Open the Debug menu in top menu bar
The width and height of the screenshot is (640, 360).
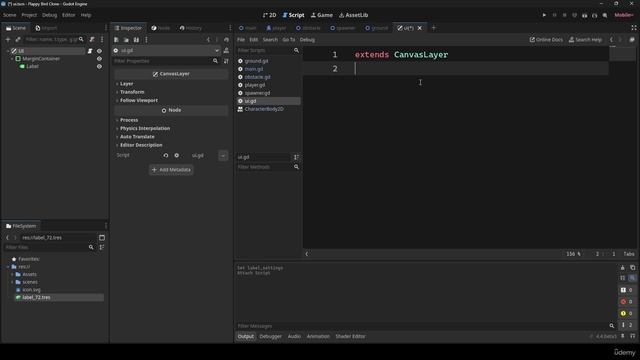[49, 15]
